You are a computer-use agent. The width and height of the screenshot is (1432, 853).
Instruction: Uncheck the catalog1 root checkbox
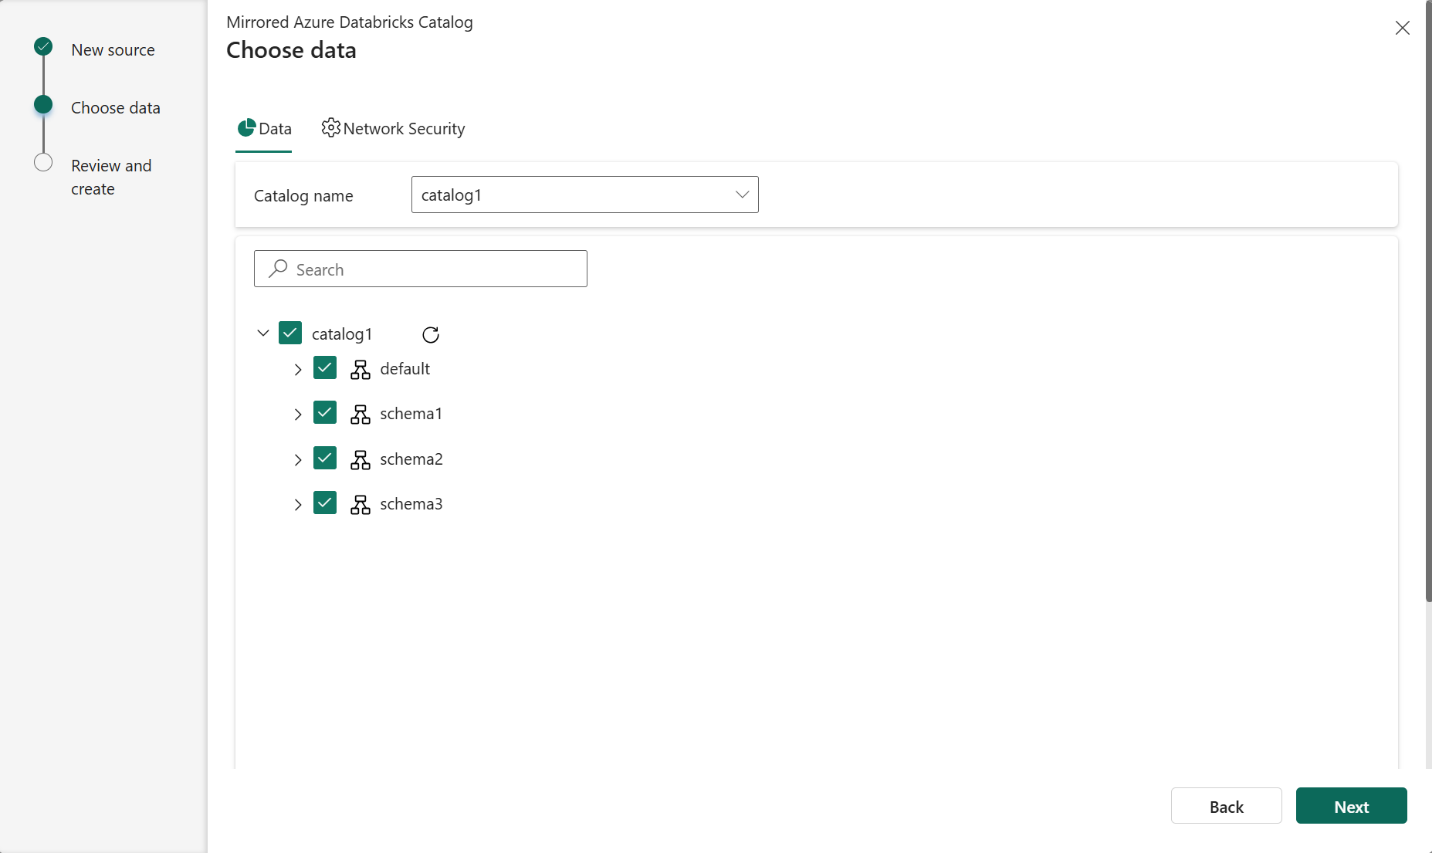(x=290, y=333)
